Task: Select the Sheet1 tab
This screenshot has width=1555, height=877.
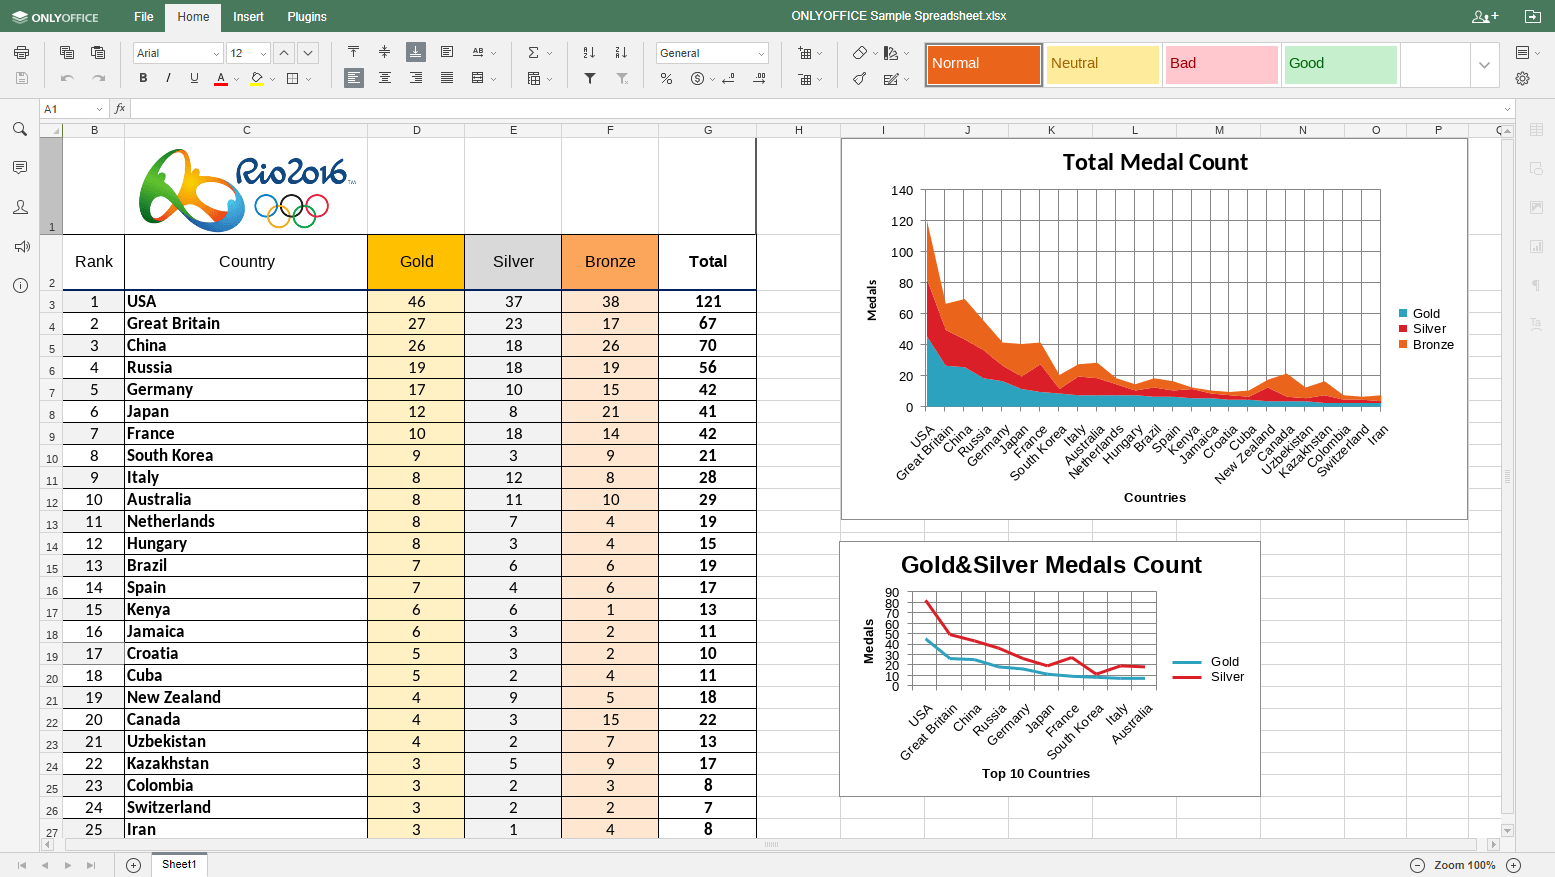Action: (179, 864)
